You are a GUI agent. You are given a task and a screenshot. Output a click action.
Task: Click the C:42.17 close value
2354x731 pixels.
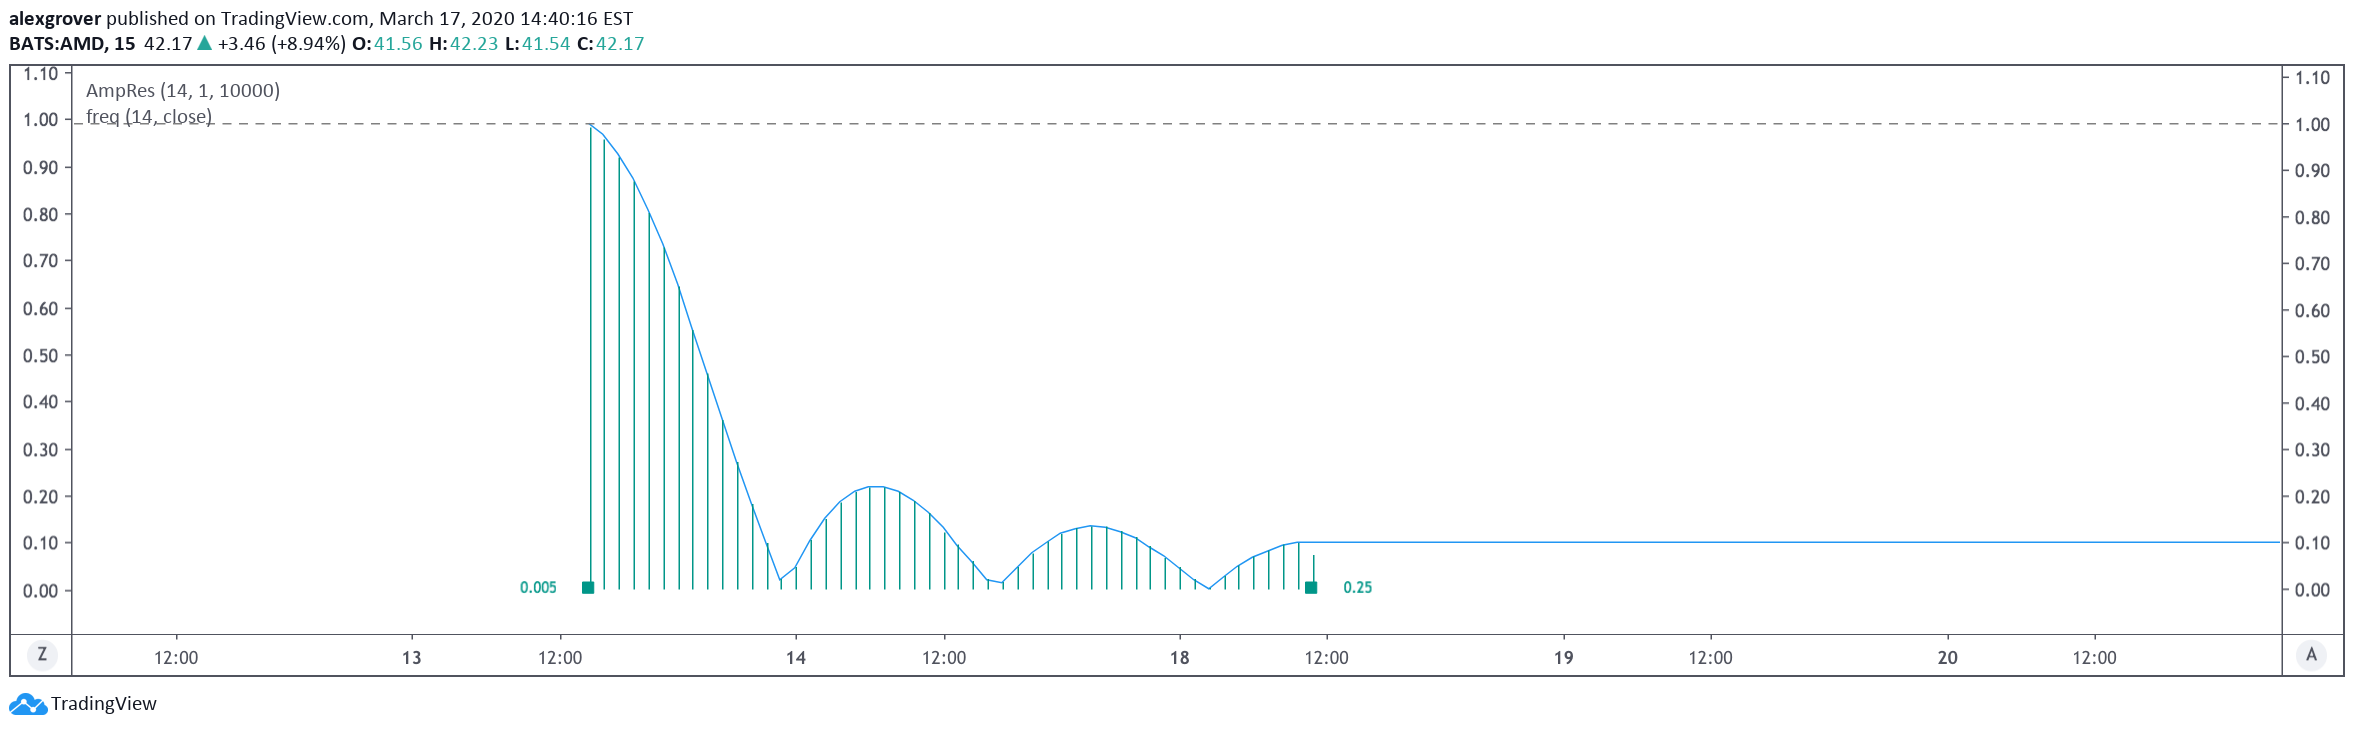point(611,43)
